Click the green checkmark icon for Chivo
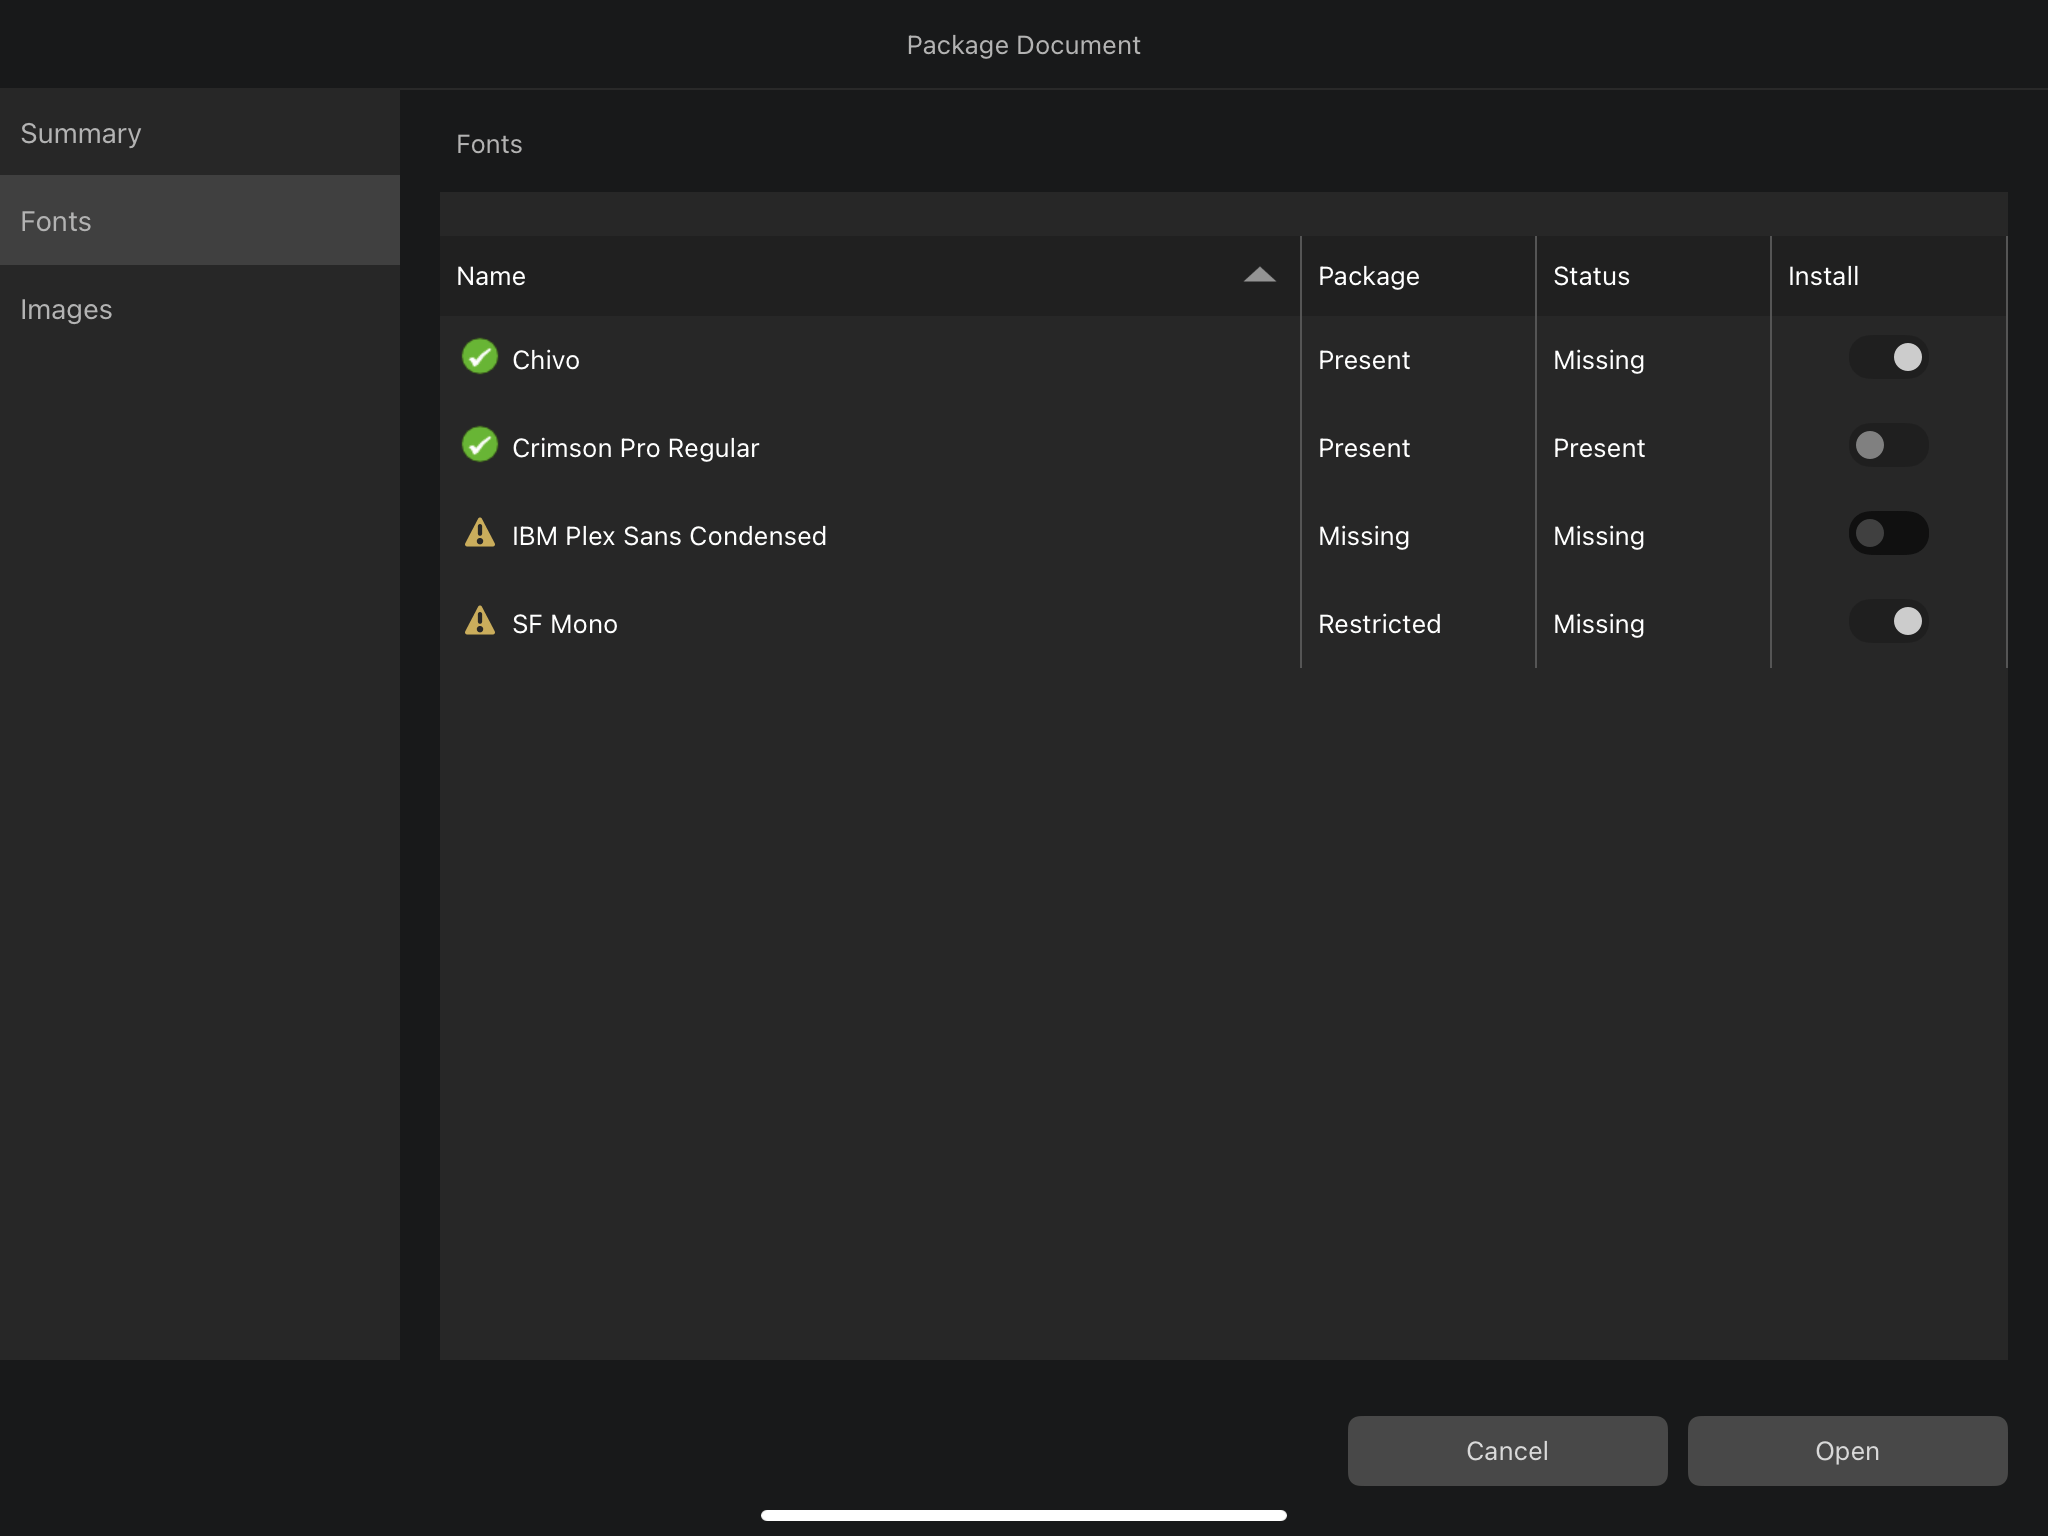 [479, 358]
